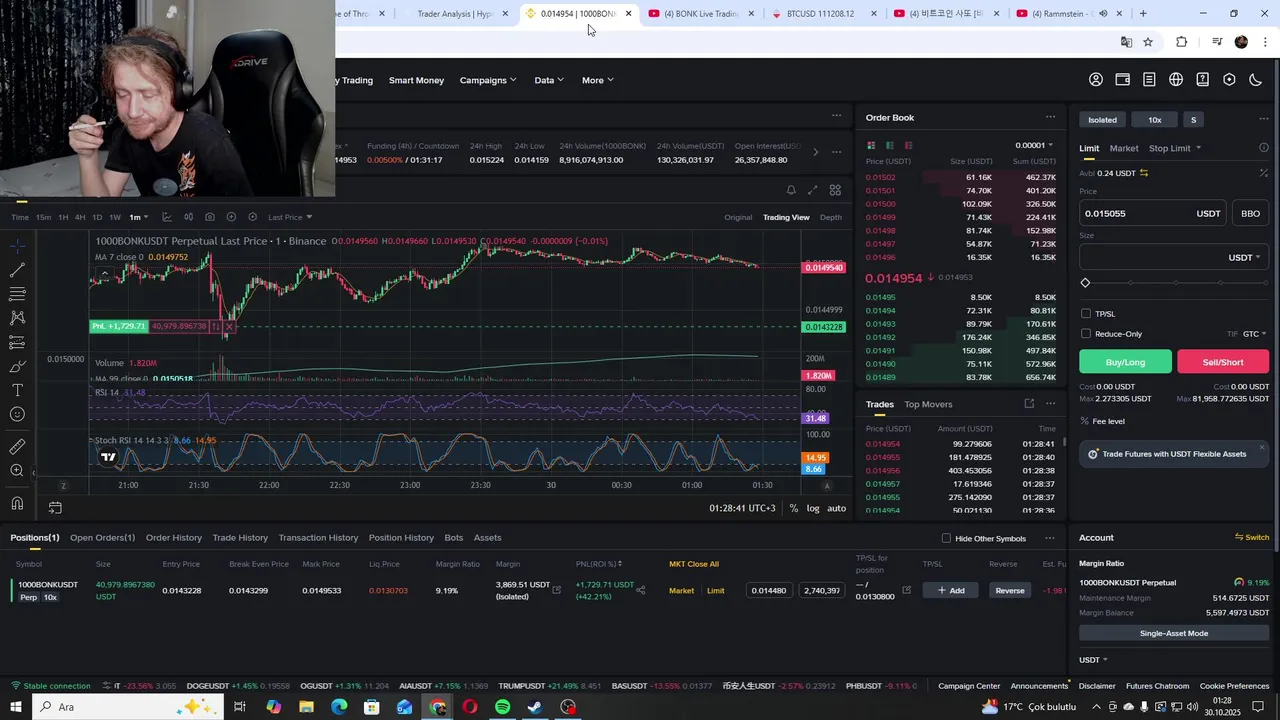1280x720 pixels.
Task: Open the Data dropdown menu
Action: click(549, 80)
